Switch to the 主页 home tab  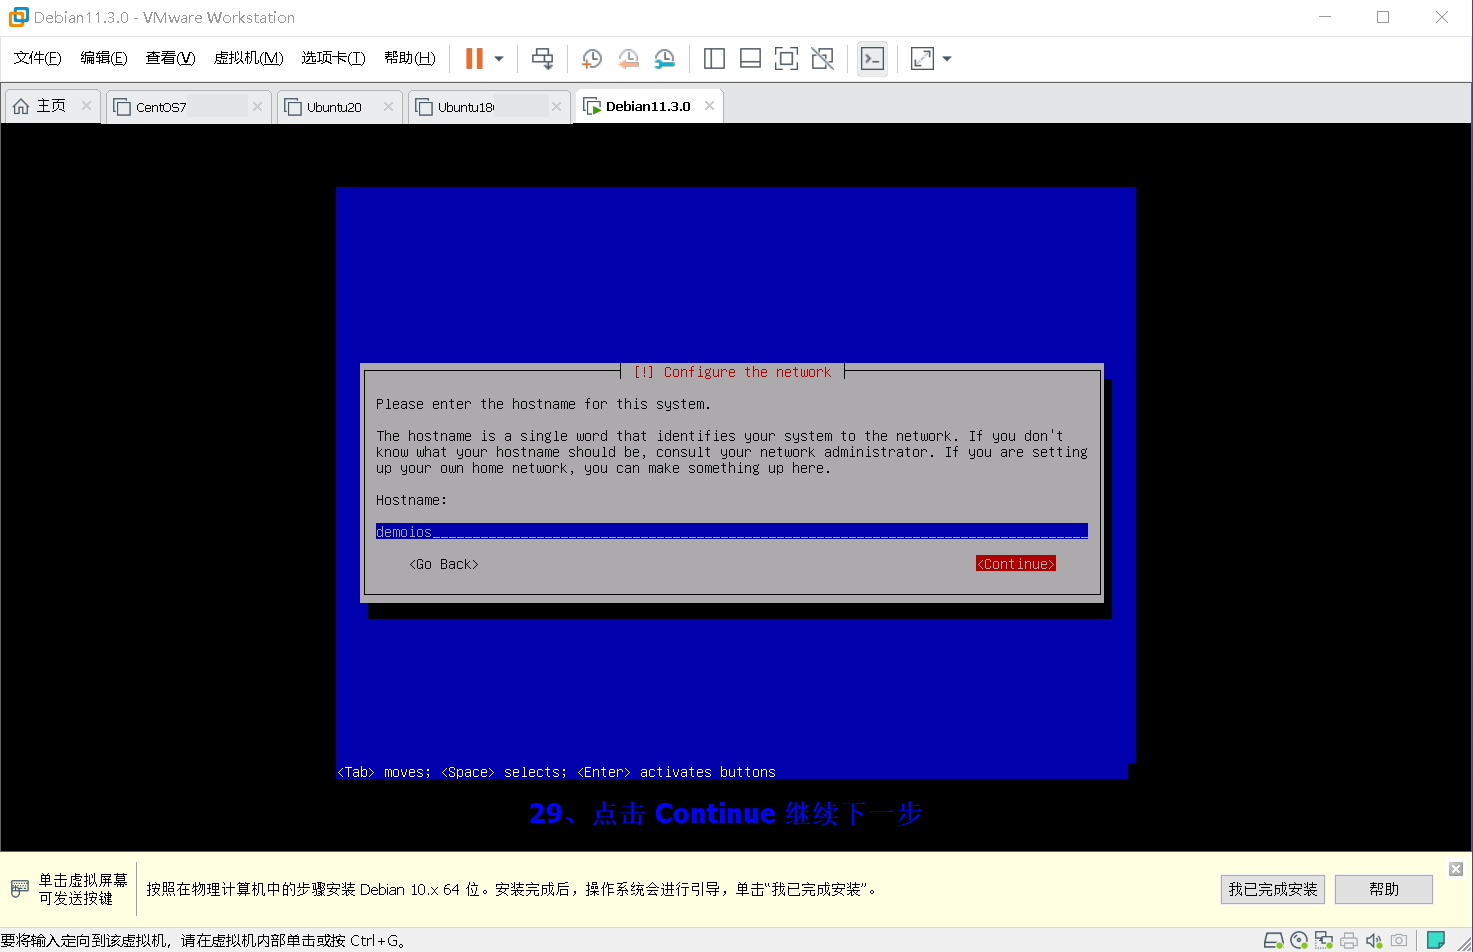[x=51, y=106]
